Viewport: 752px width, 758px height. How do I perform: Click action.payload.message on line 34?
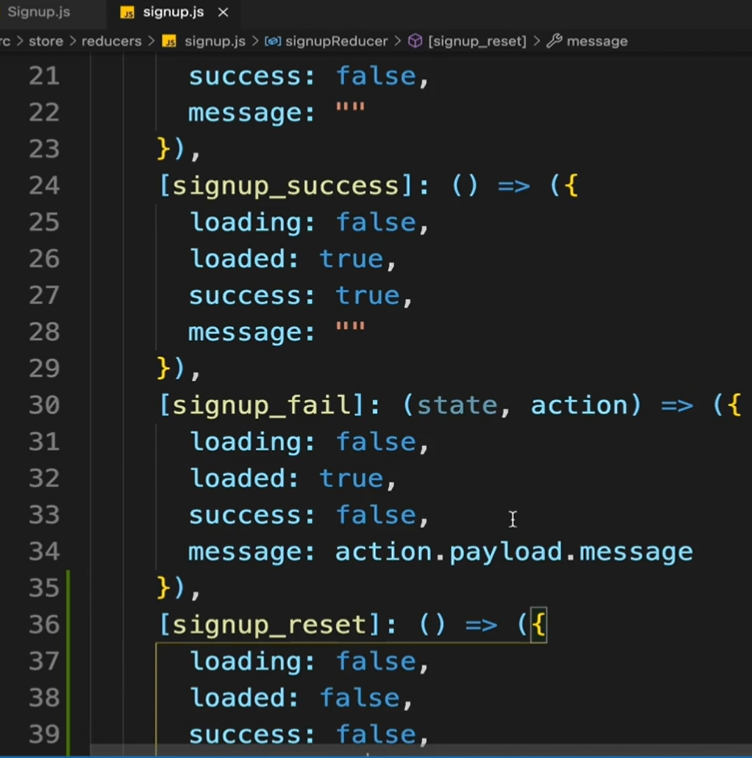pos(514,552)
